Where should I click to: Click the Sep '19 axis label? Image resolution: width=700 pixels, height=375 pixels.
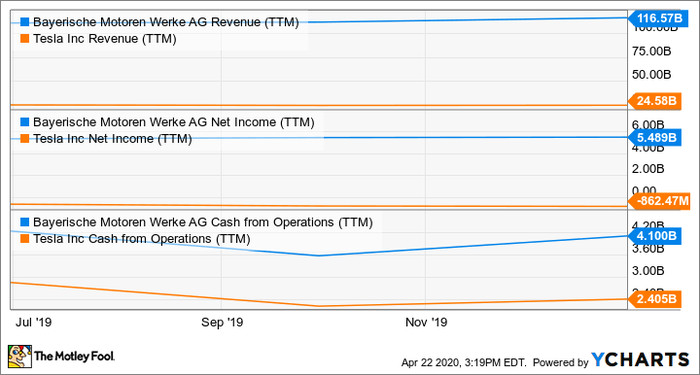click(x=222, y=322)
